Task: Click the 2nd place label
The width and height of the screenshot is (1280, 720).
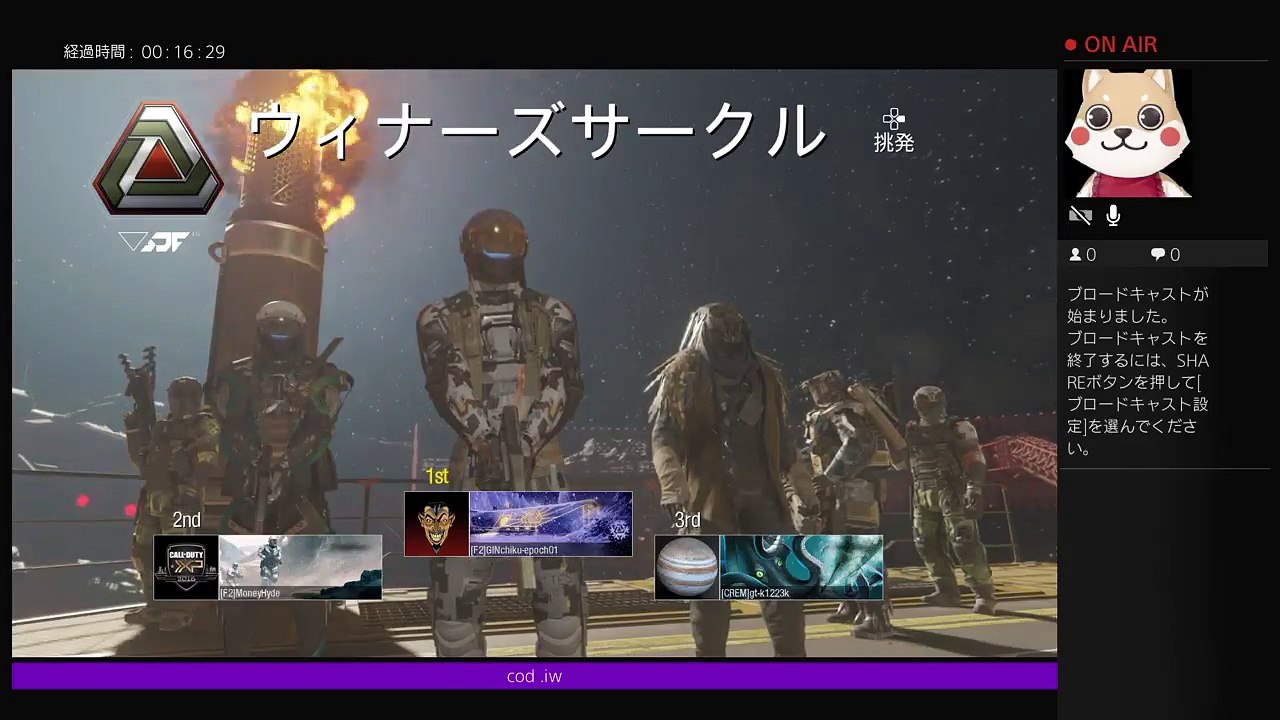Action: click(186, 520)
